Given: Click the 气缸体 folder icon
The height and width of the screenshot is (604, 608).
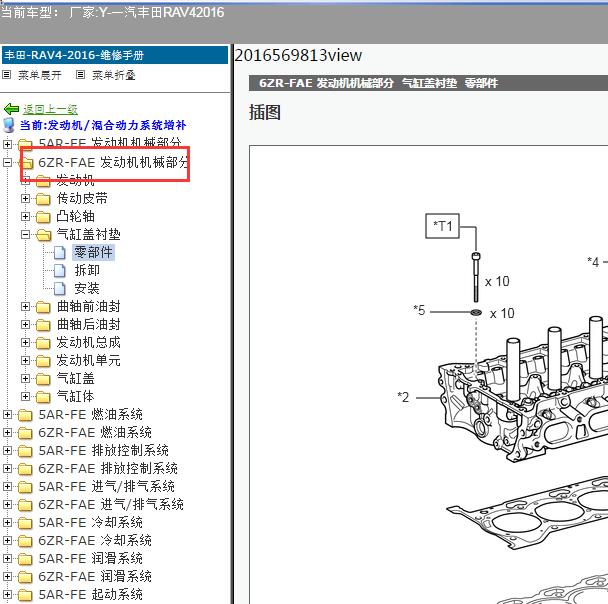Looking at the screenshot, I should [43, 397].
